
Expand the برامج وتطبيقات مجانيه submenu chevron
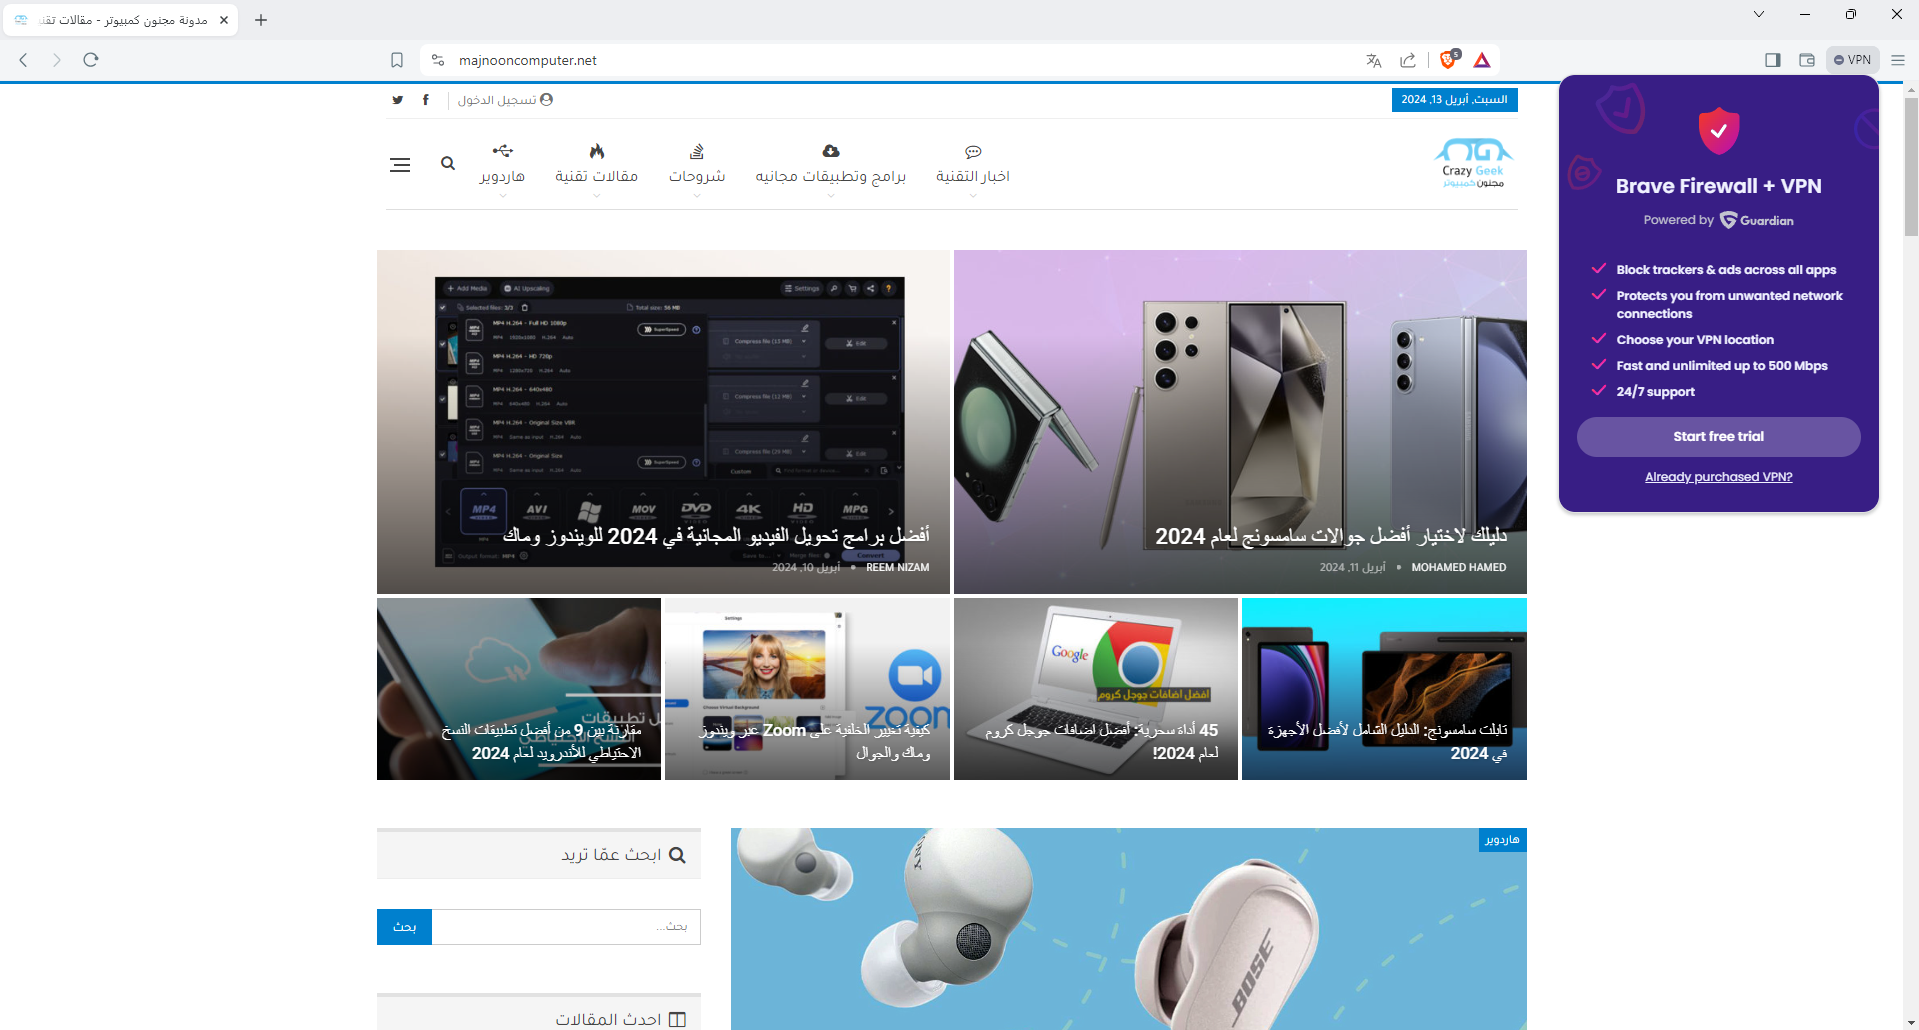tap(831, 196)
